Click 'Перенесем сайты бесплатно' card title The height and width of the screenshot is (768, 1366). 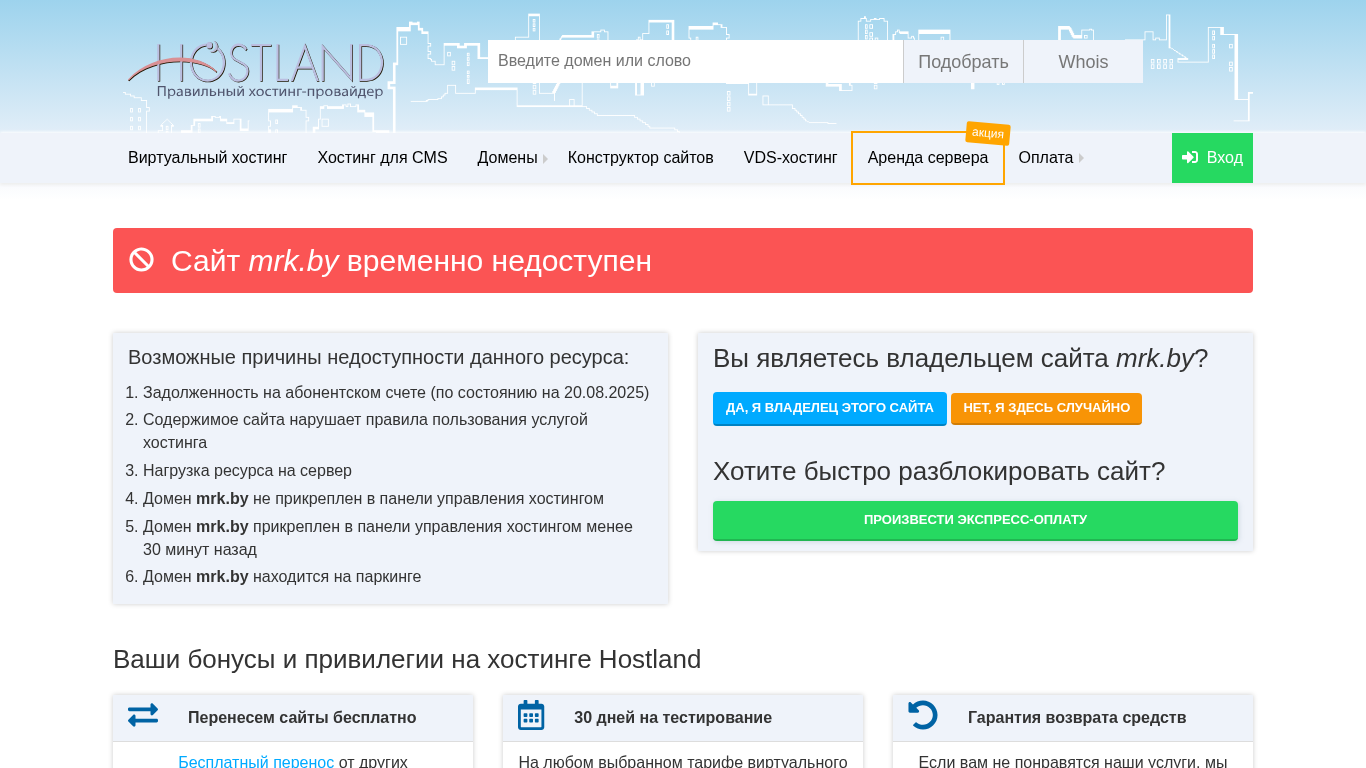302,718
